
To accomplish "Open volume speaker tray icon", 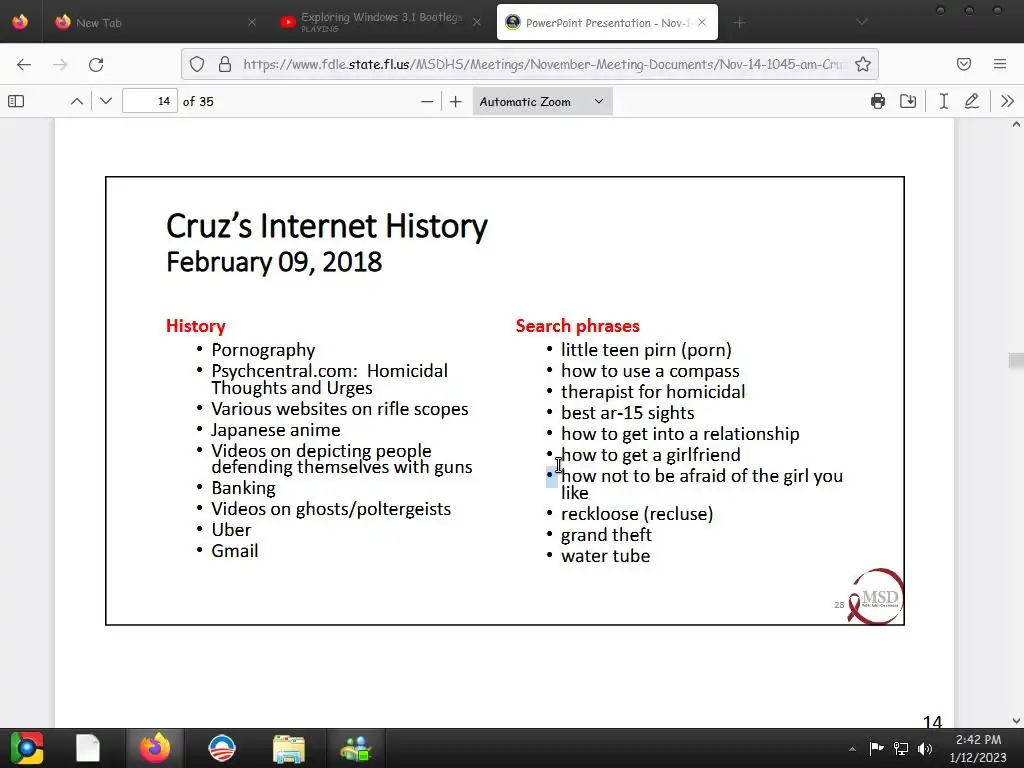I will [925, 748].
